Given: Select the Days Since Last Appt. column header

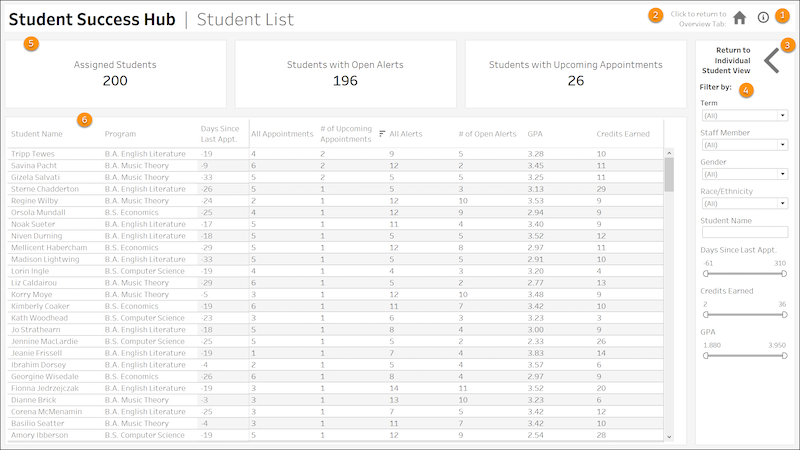Looking at the screenshot, I should coord(220,133).
